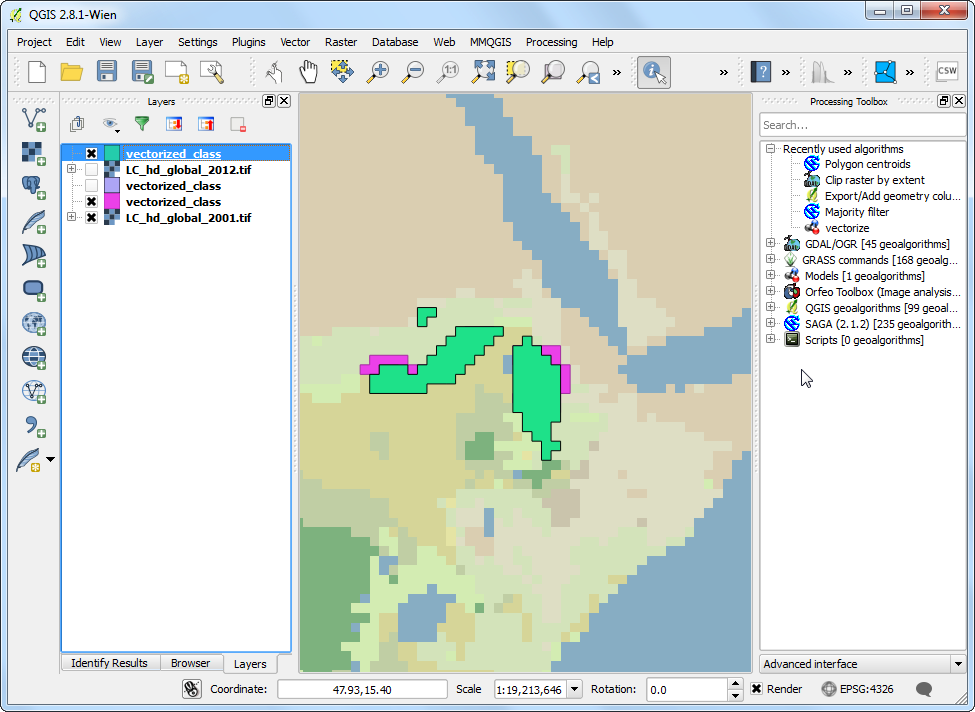Switch to the Browser tab

[190, 663]
